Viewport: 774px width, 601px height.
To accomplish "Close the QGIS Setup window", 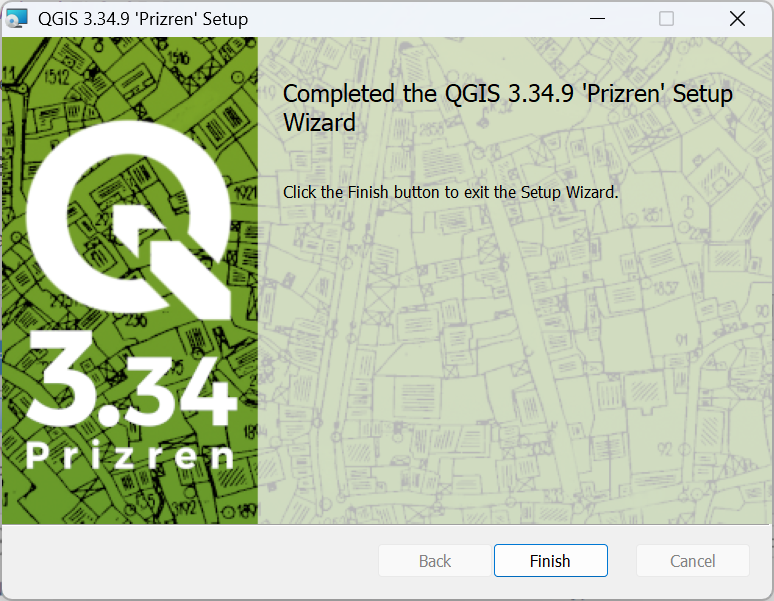I will (x=737, y=19).
